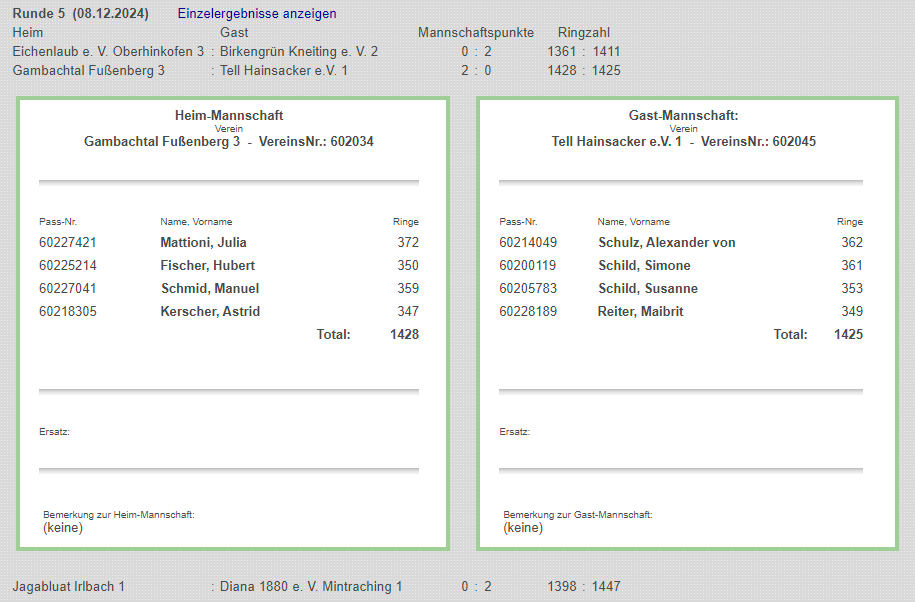Screen dimensions: 915x602
Task: Select shooter name Mattioni, Julia
Action: point(203,242)
